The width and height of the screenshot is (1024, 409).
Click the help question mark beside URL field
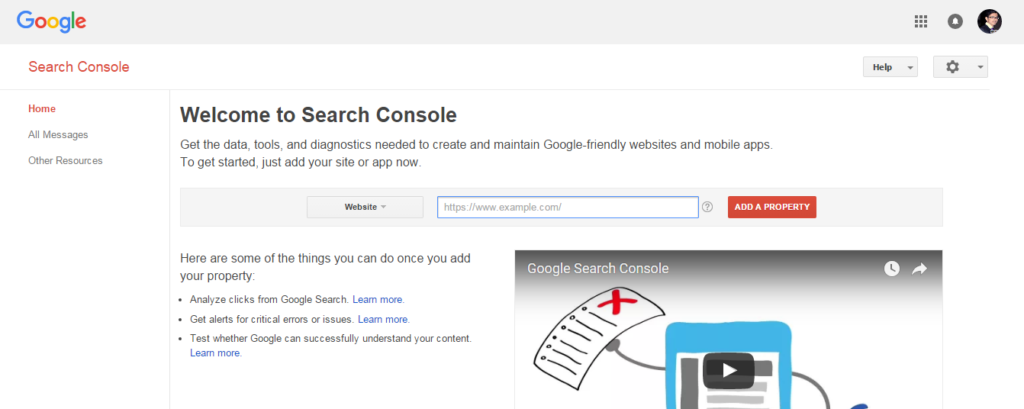point(707,207)
